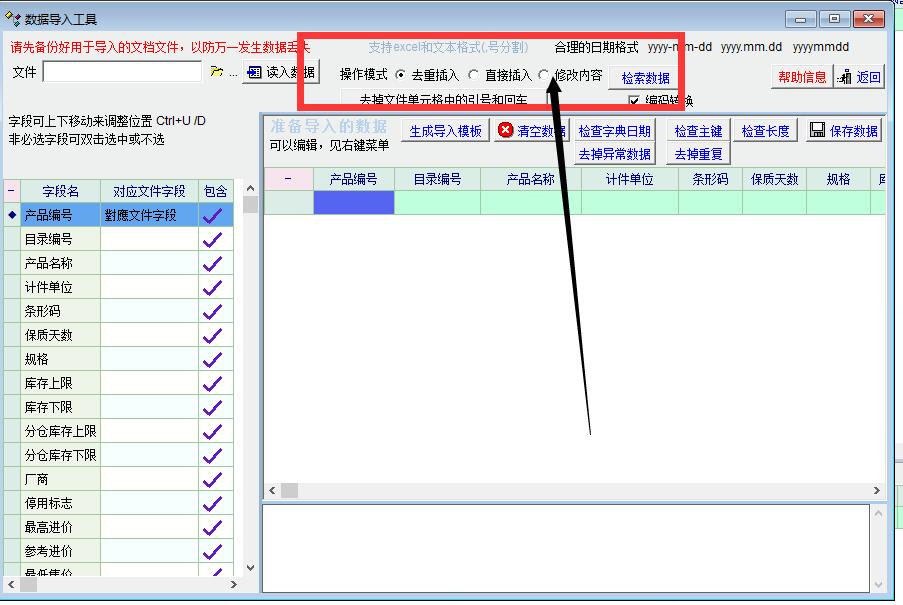
Task: Click the data grid horizontal scrollbar right arrow
Action: 877,490
